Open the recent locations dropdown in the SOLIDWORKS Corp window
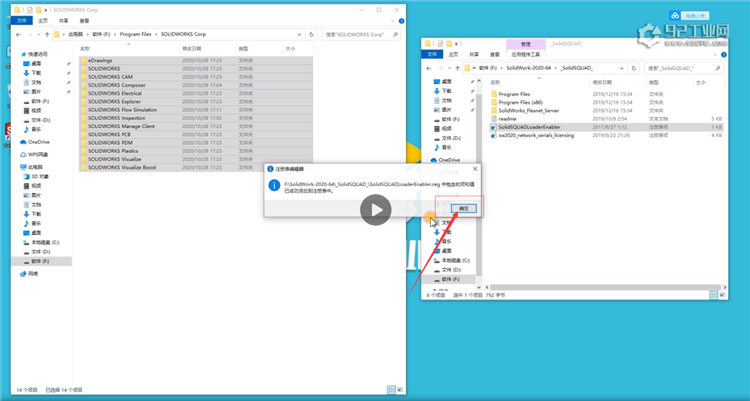This screenshot has width=750, height=401. coord(38,34)
